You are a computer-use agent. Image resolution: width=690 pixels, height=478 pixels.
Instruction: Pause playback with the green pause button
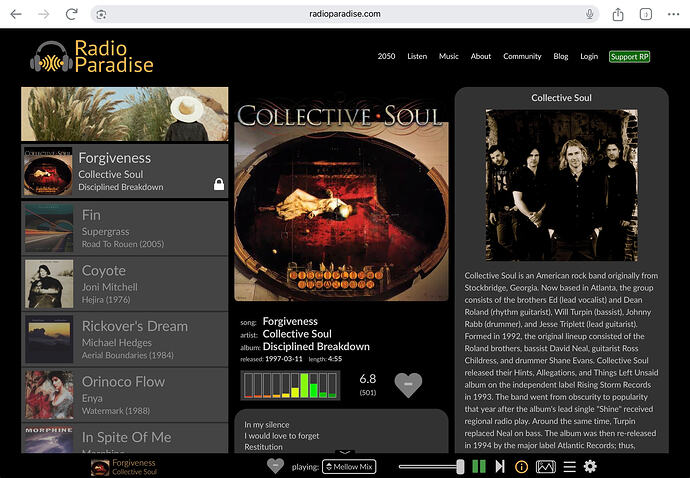click(x=479, y=467)
